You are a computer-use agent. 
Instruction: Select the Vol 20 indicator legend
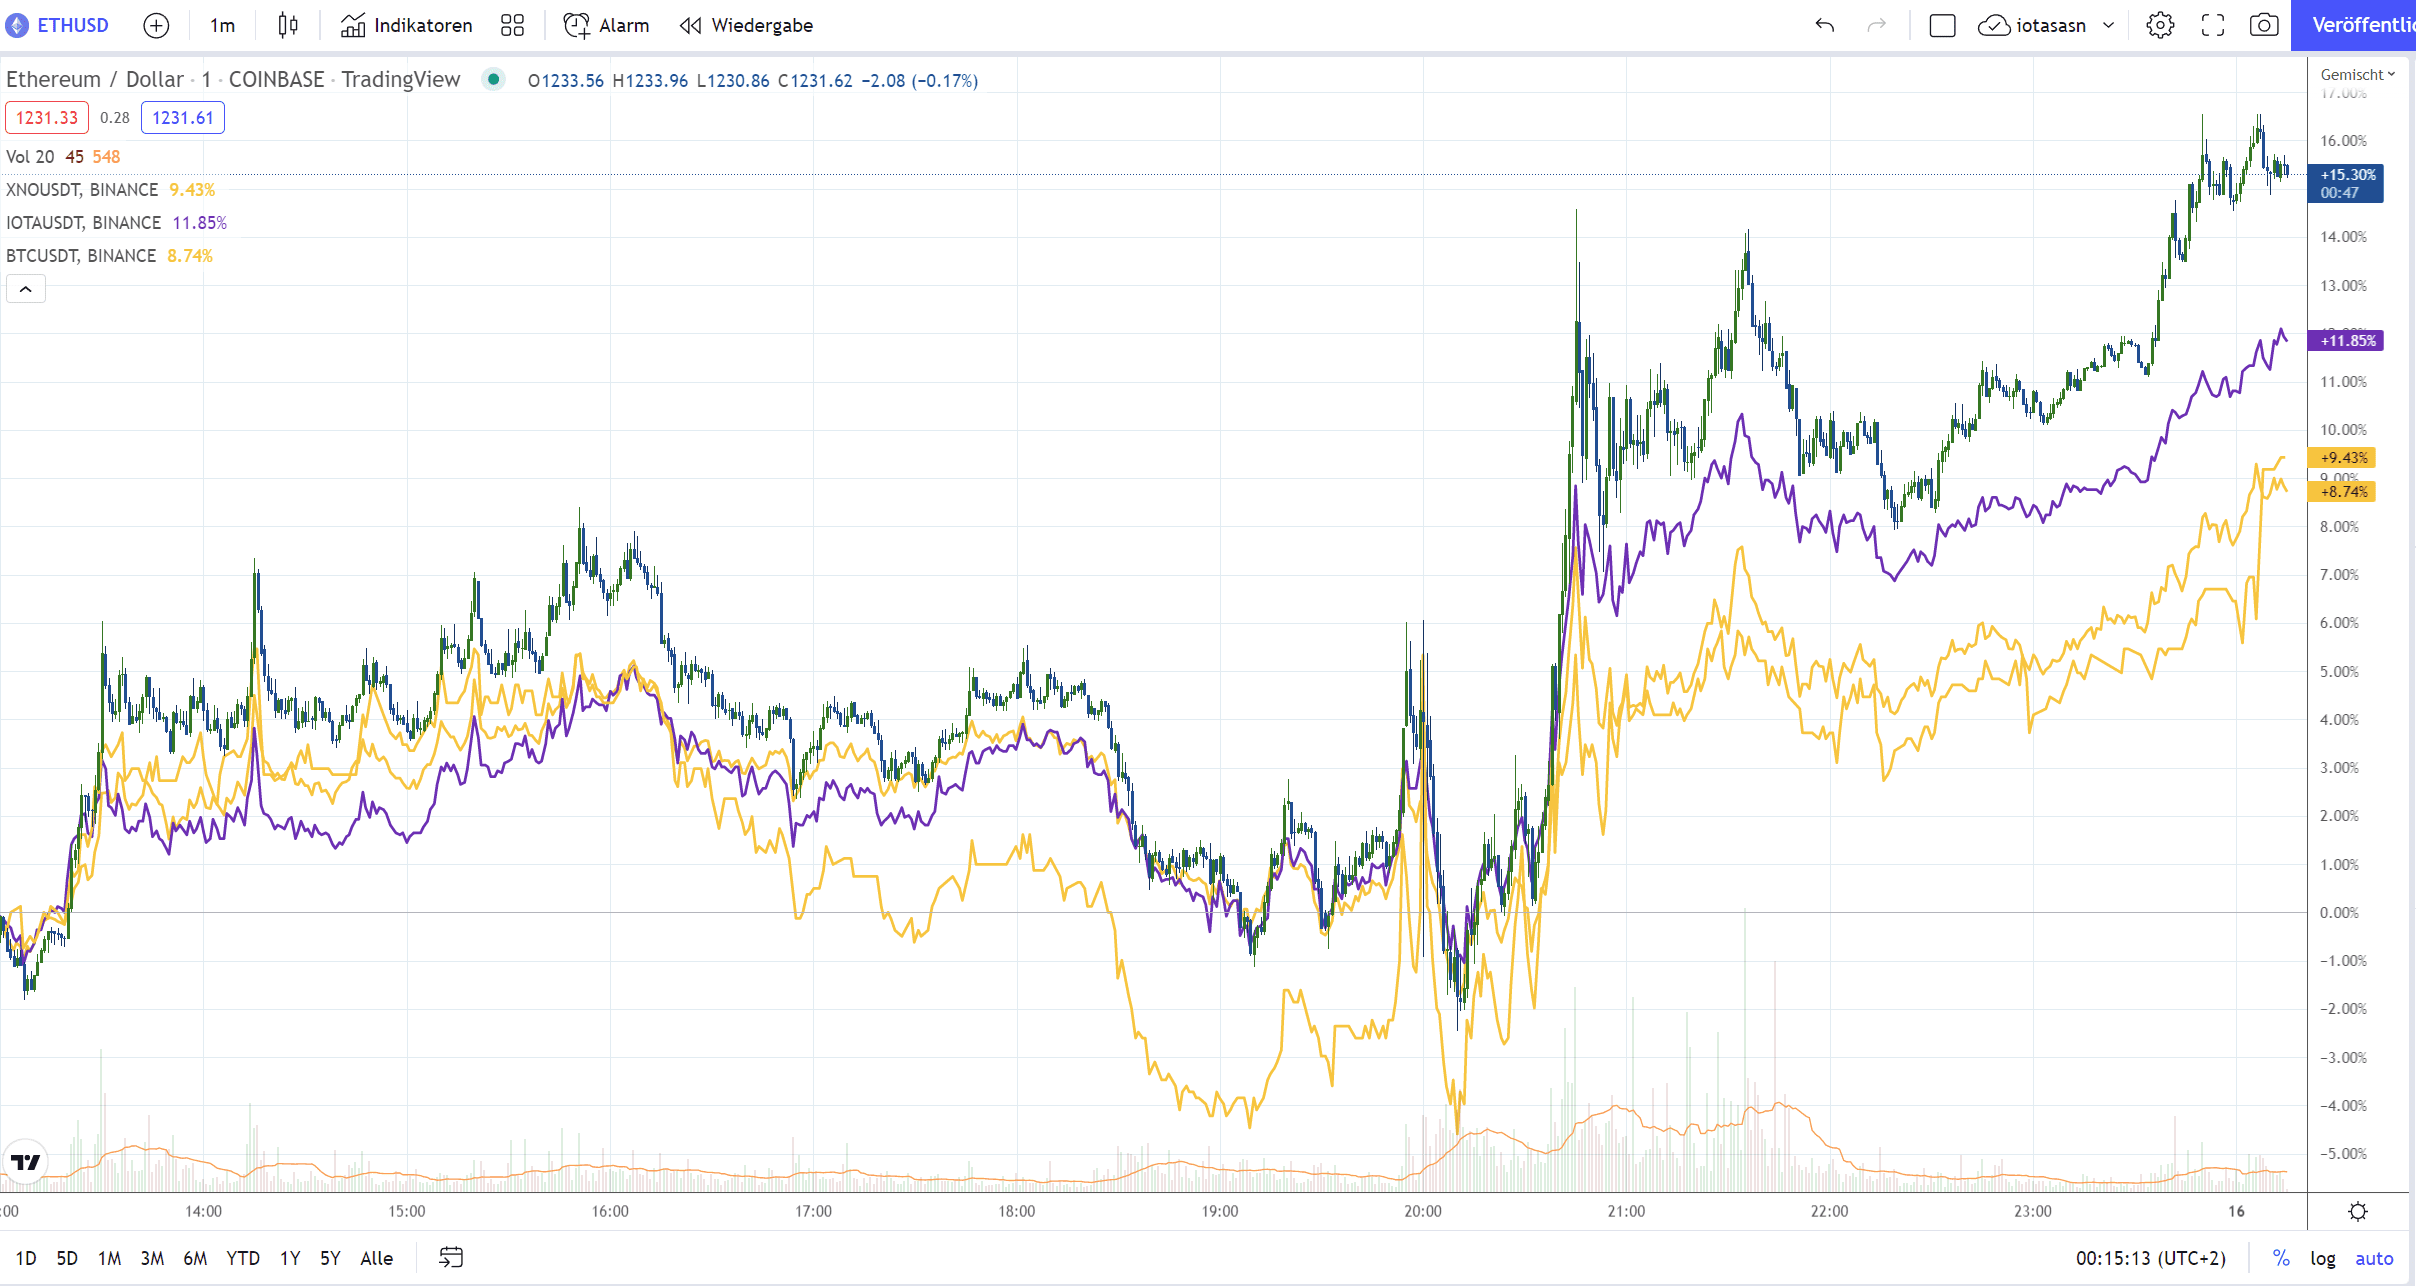30,157
